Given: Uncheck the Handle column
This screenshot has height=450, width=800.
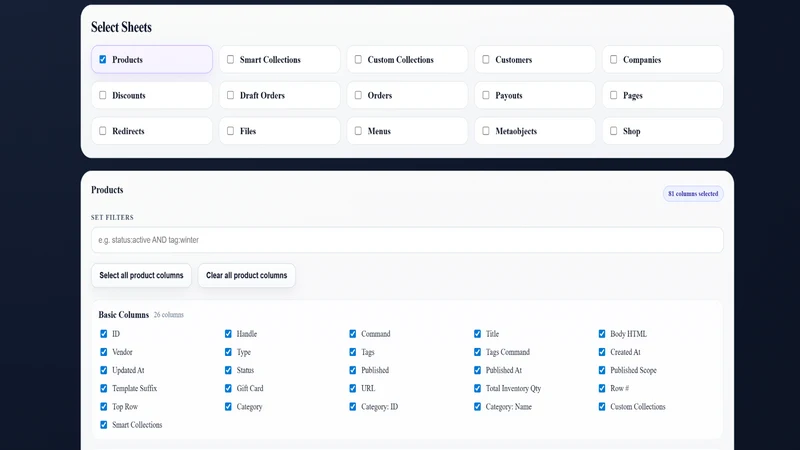Looking at the screenshot, I should pyautogui.click(x=228, y=334).
